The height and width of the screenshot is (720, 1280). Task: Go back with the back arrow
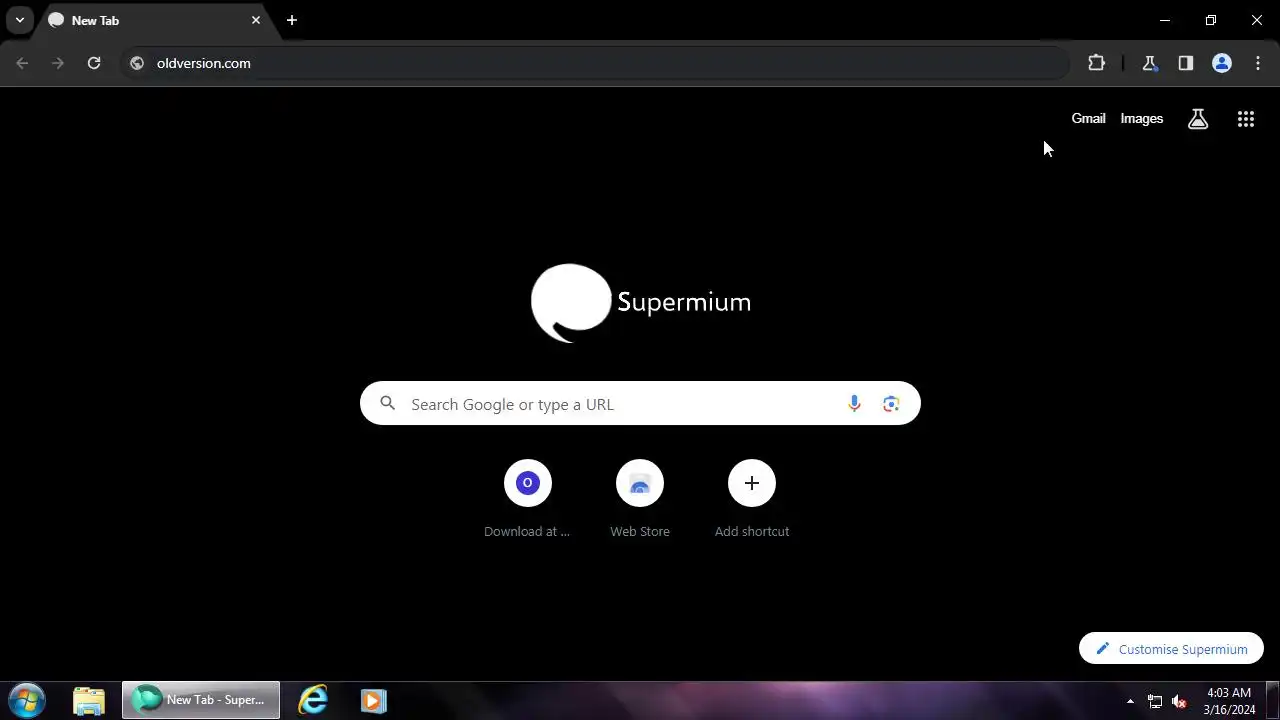[23, 63]
